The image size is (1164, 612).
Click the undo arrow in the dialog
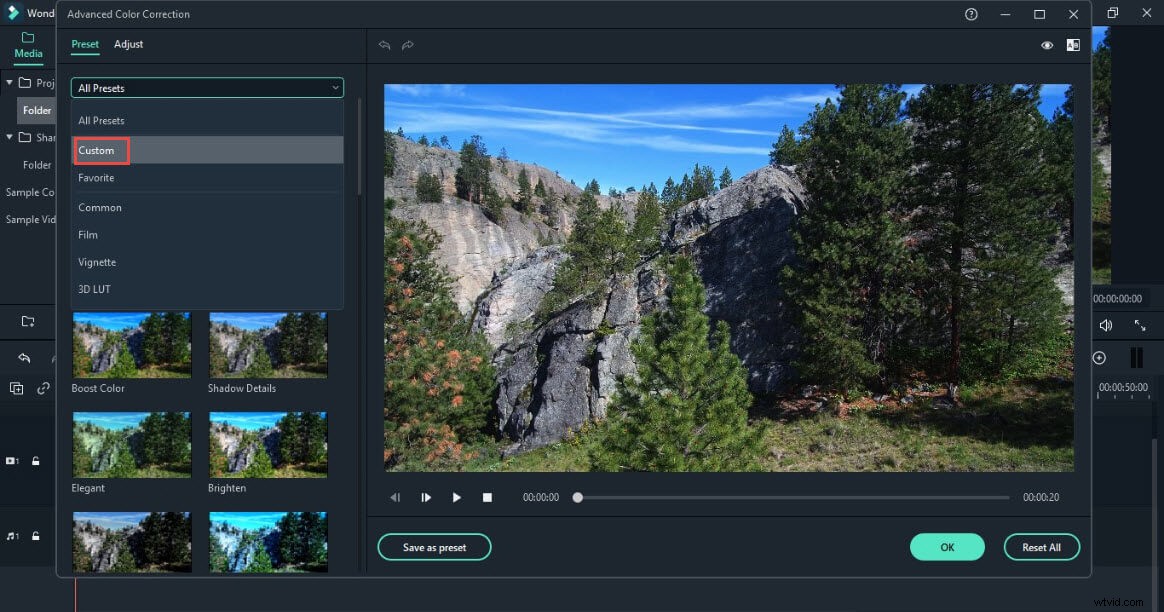click(x=385, y=45)
